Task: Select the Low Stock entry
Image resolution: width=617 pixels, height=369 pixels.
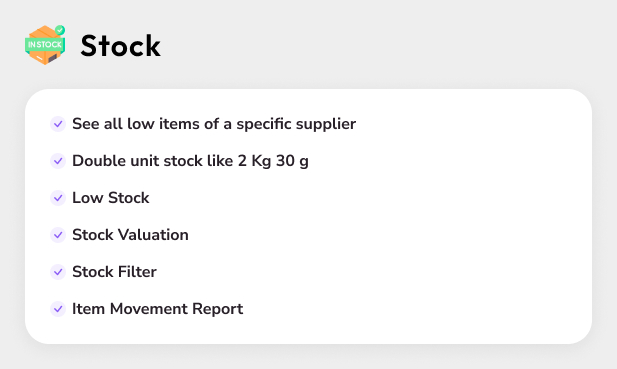Action: [x=111, y=198]
